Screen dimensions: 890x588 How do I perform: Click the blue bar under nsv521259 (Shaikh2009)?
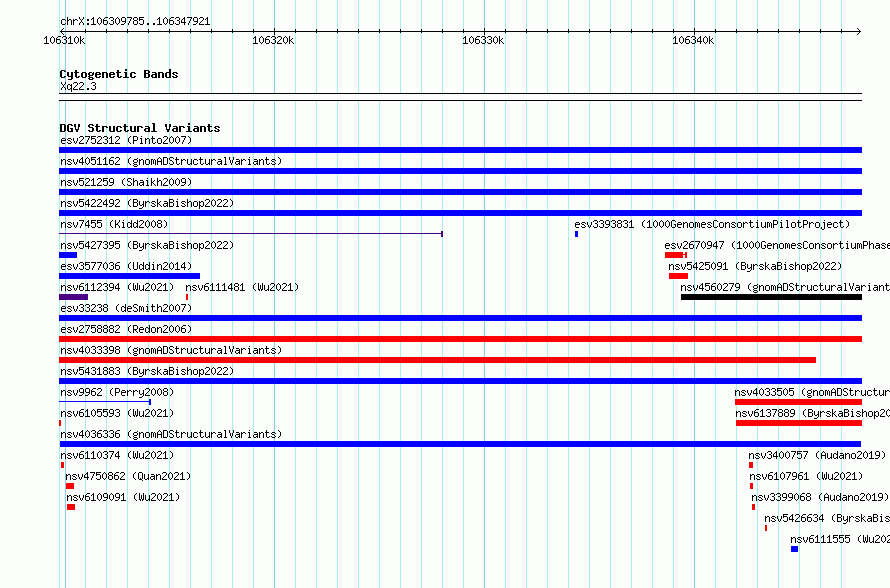[460, 192]
